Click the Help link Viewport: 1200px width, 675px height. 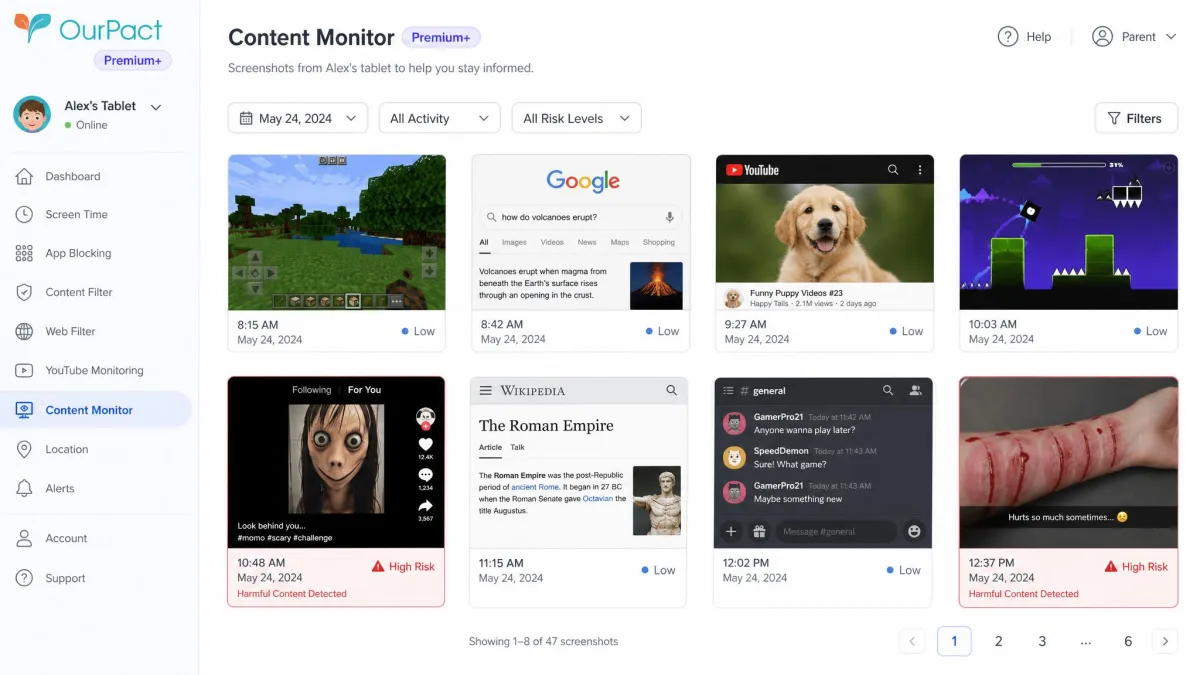pos(1025,36)
